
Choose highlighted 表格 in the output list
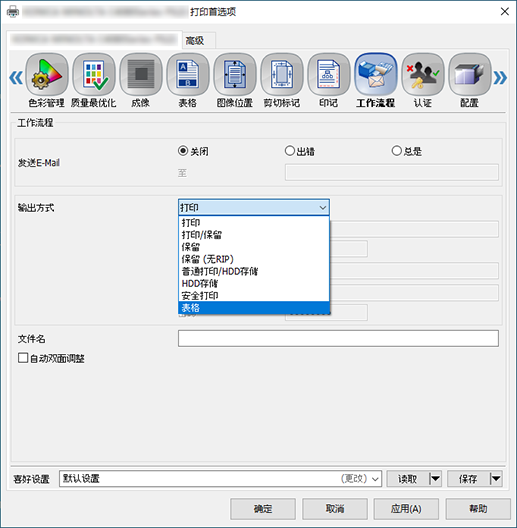254,307
